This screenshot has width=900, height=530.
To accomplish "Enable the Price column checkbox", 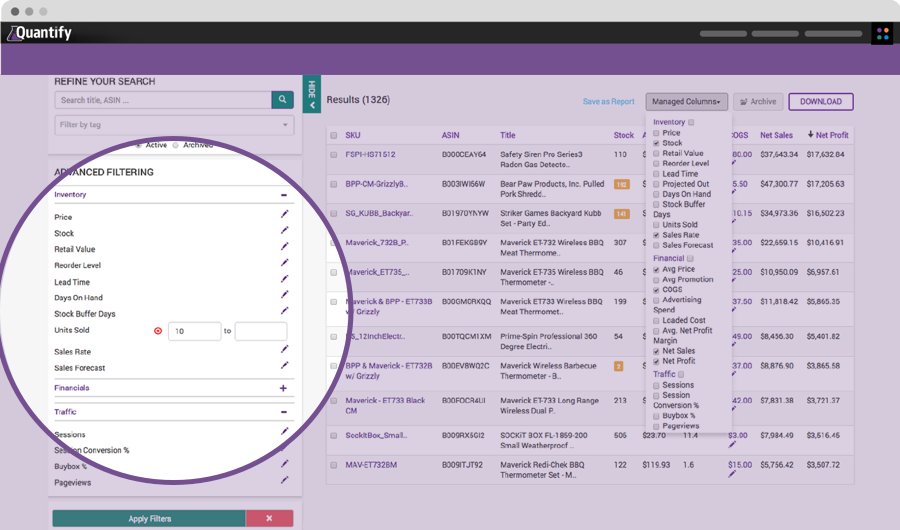I will coord(656,133).
